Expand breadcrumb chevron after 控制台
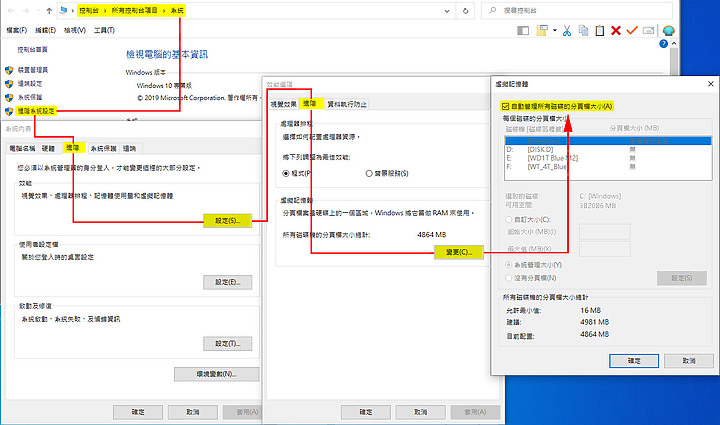This screenshot has width=720, height=425. point(105,11)
